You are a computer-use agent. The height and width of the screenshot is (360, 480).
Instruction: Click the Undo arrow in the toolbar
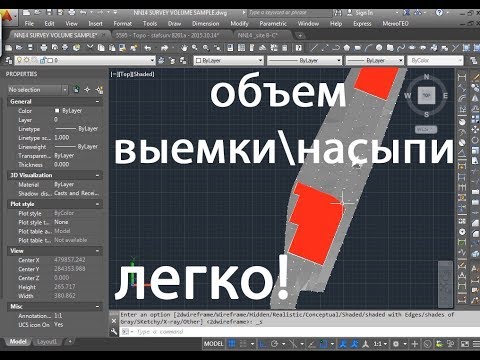tap(148, 48)
